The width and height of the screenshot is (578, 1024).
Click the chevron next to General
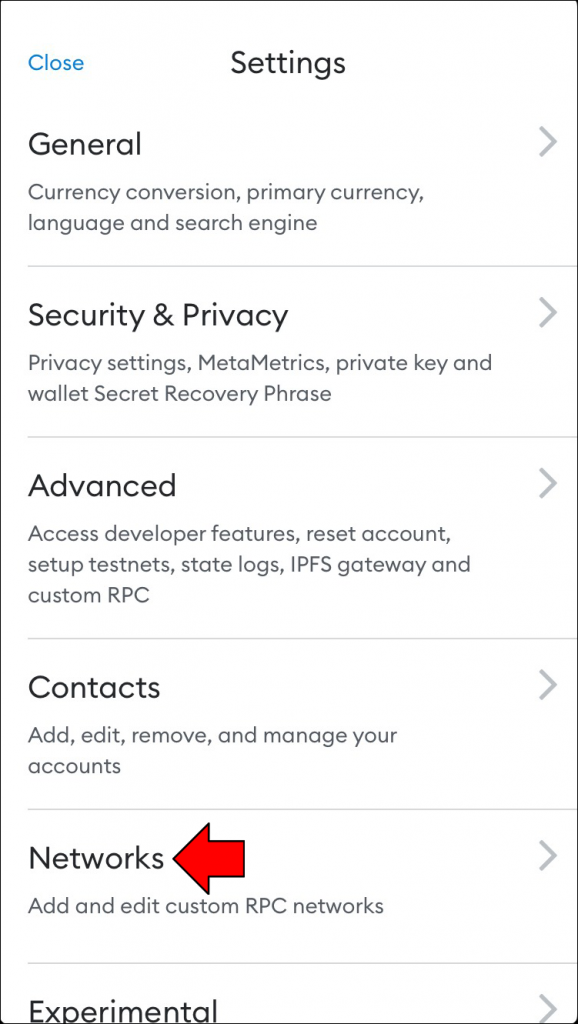[x=548, y=141]
